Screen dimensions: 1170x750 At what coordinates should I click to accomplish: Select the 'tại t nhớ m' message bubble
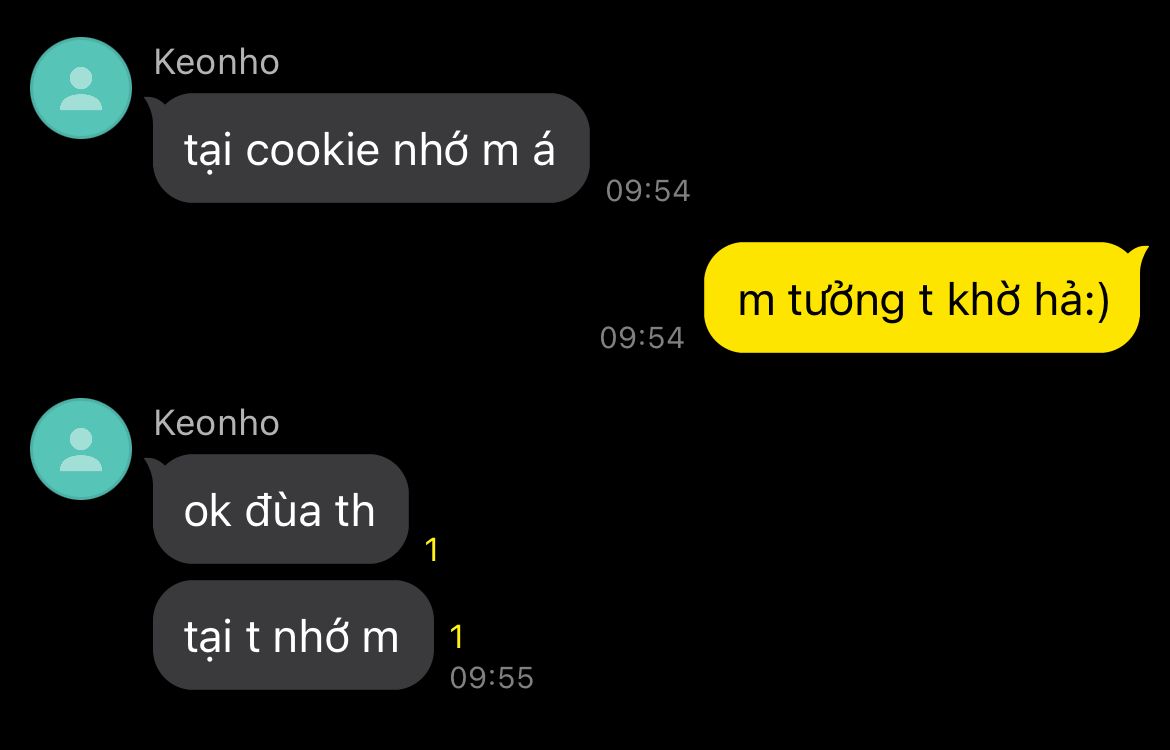pos(293,635)
